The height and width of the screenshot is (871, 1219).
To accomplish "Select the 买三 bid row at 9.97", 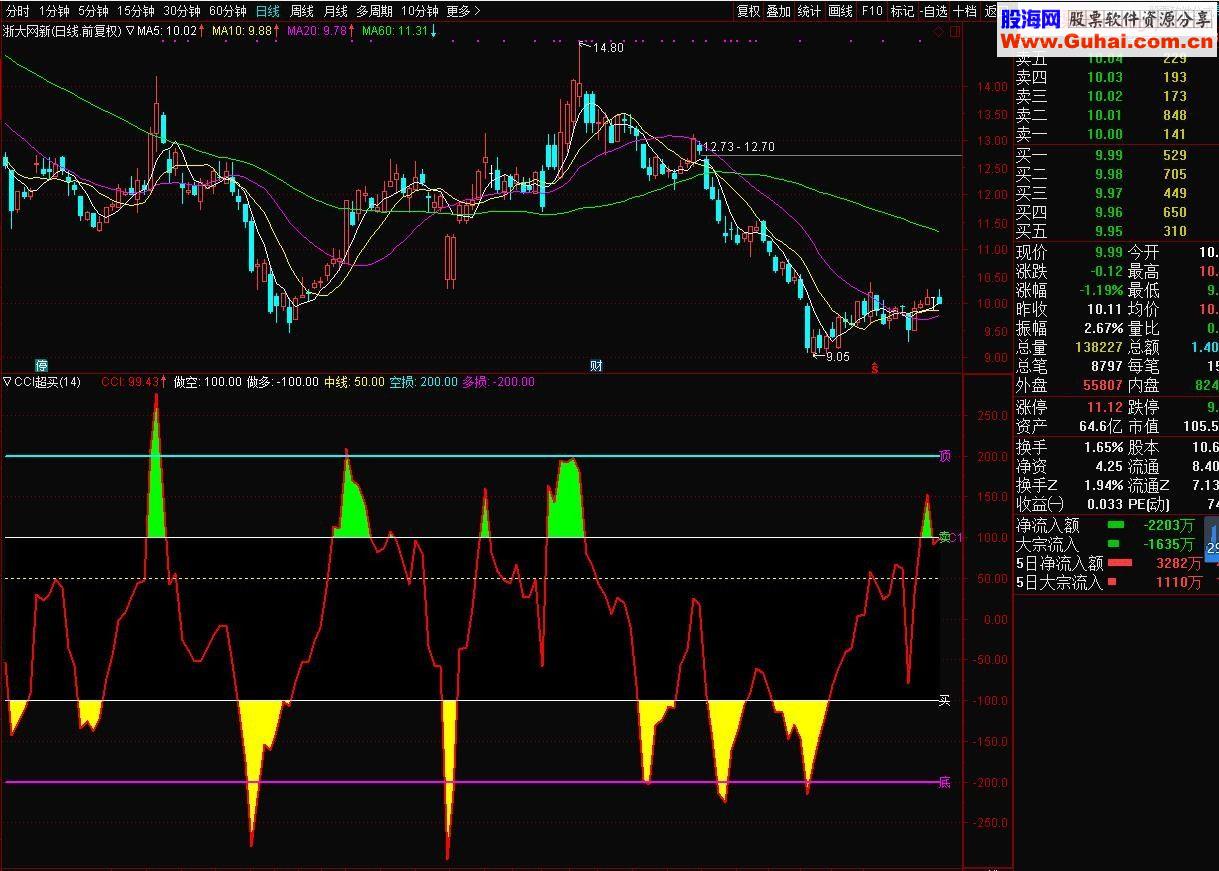I will point(1115,193).
